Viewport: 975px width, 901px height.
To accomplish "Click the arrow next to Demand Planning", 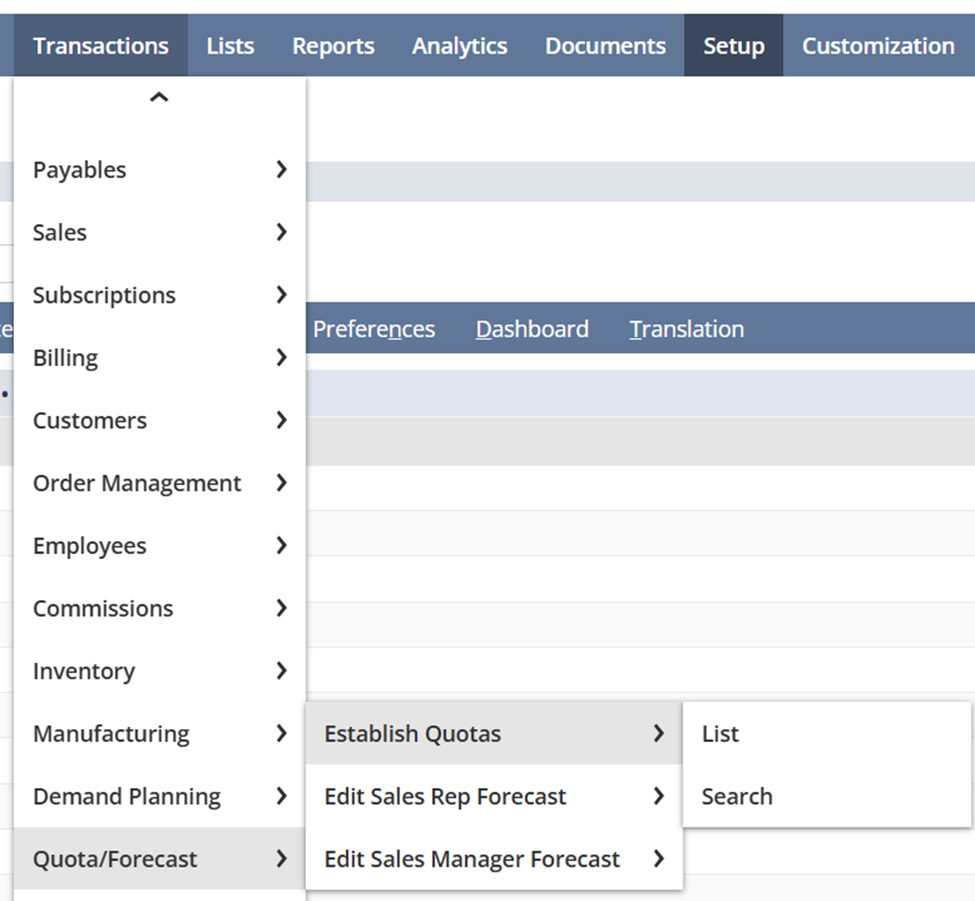I will point(281,796).
